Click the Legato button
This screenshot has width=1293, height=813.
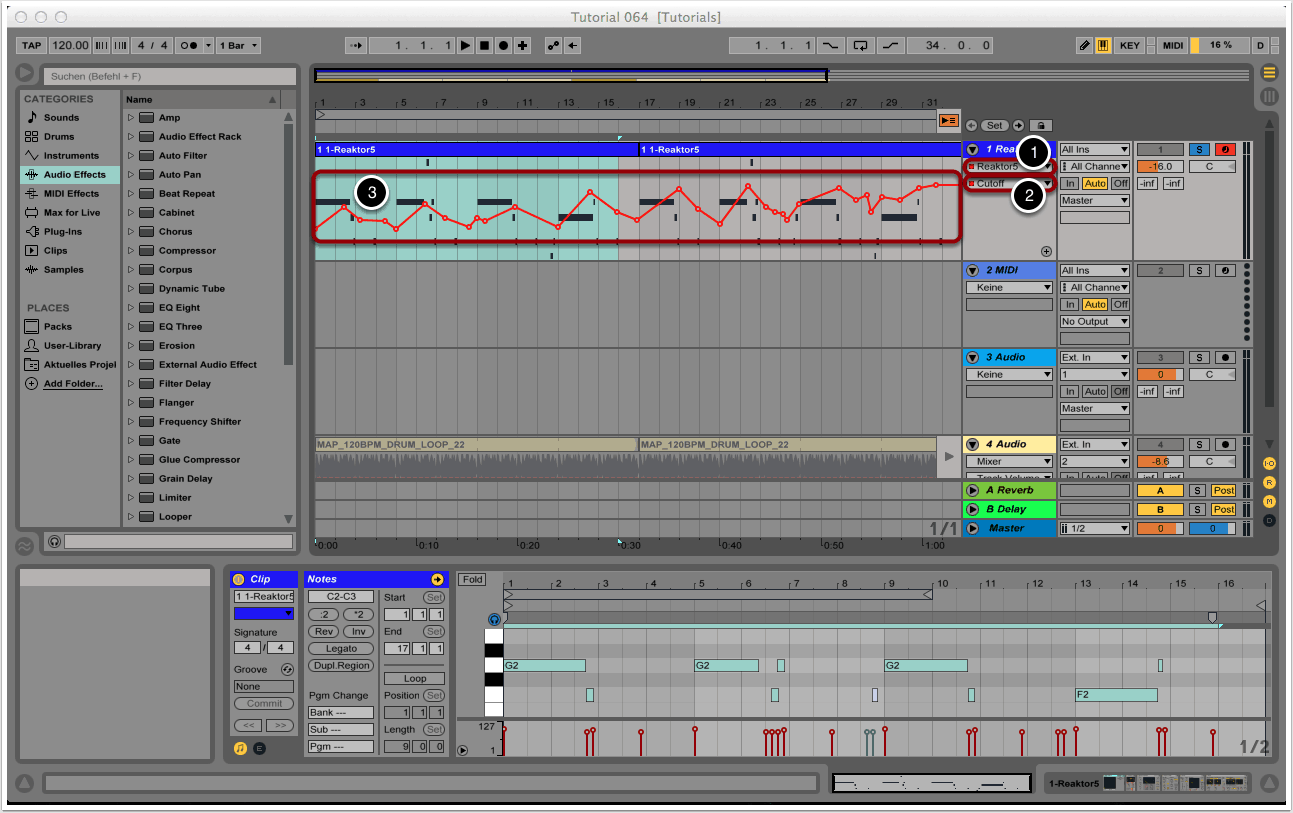pyautogui.click(x=341, y=649)
